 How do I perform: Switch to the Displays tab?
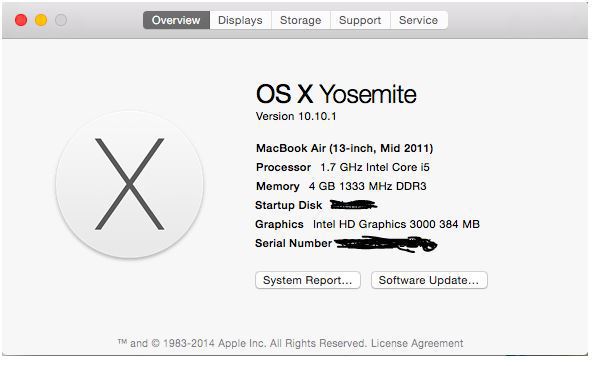(240, 20)
